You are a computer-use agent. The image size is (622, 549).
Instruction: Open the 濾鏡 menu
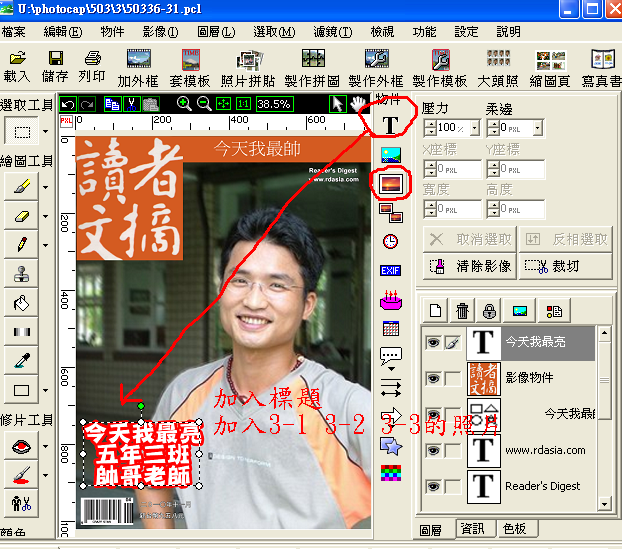(326, 32)
